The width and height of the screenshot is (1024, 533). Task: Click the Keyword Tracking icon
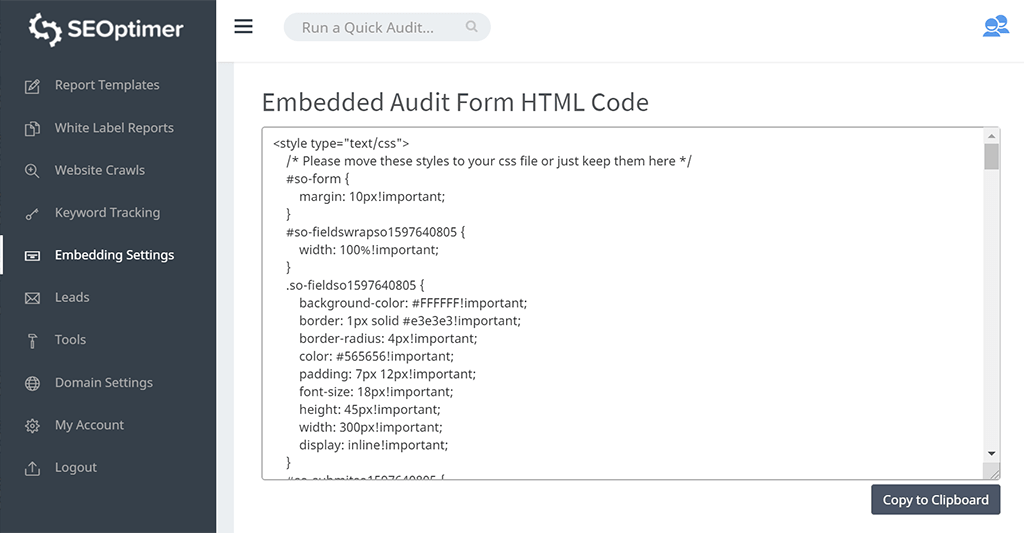tap(33, 213)
